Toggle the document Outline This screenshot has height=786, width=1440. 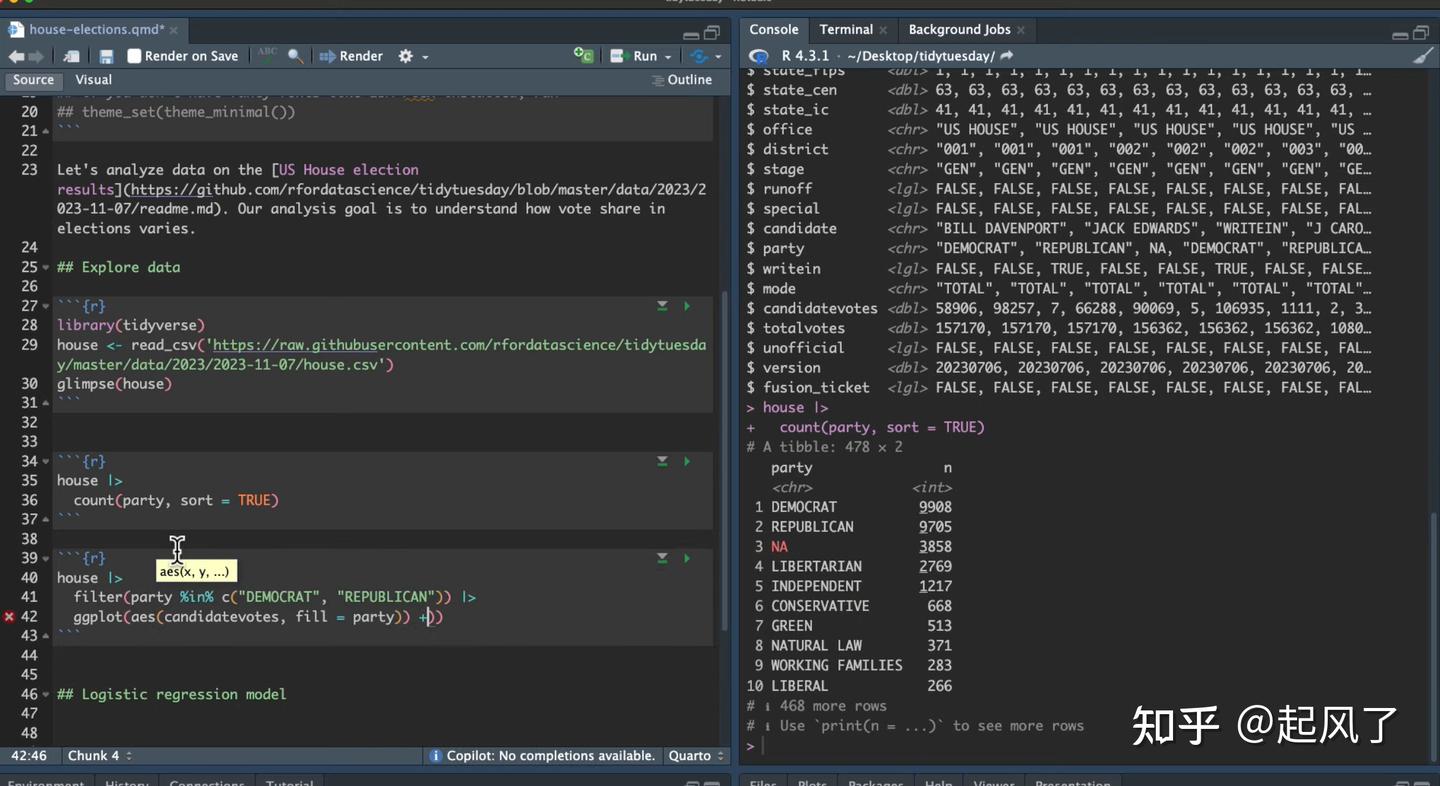(x=682, y=80)
